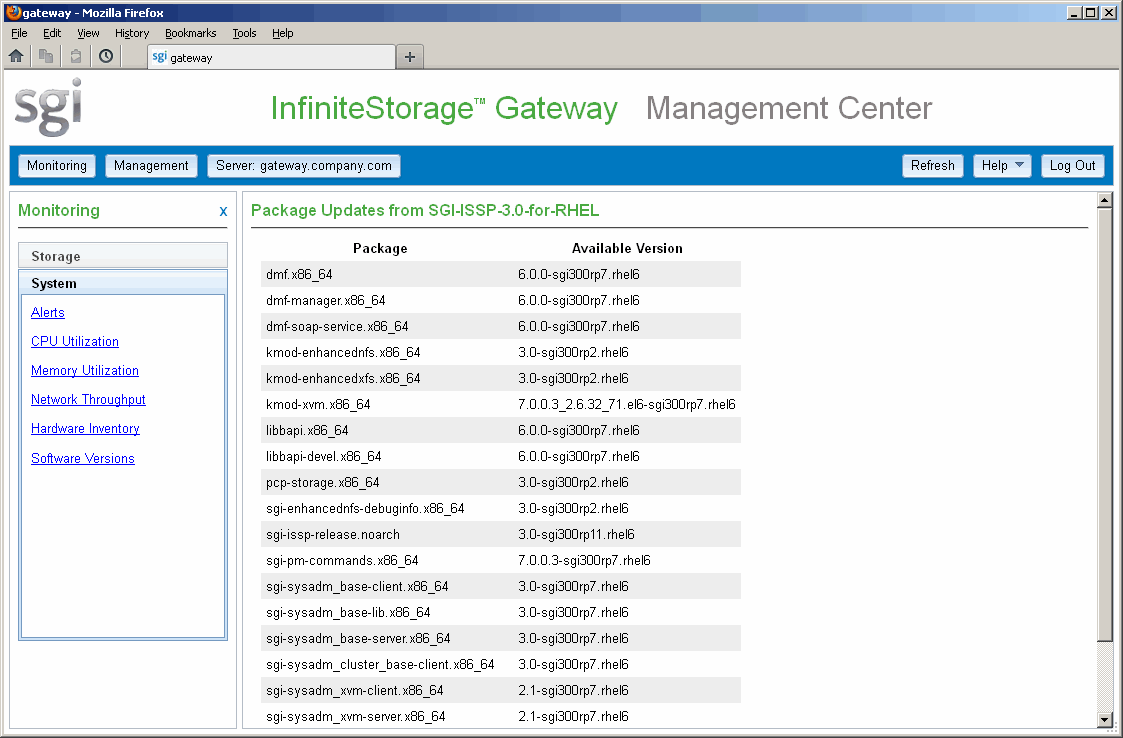This screenshot has width=1123, height=738.
Task: Click the Package column header
Action: click(380, 249)
